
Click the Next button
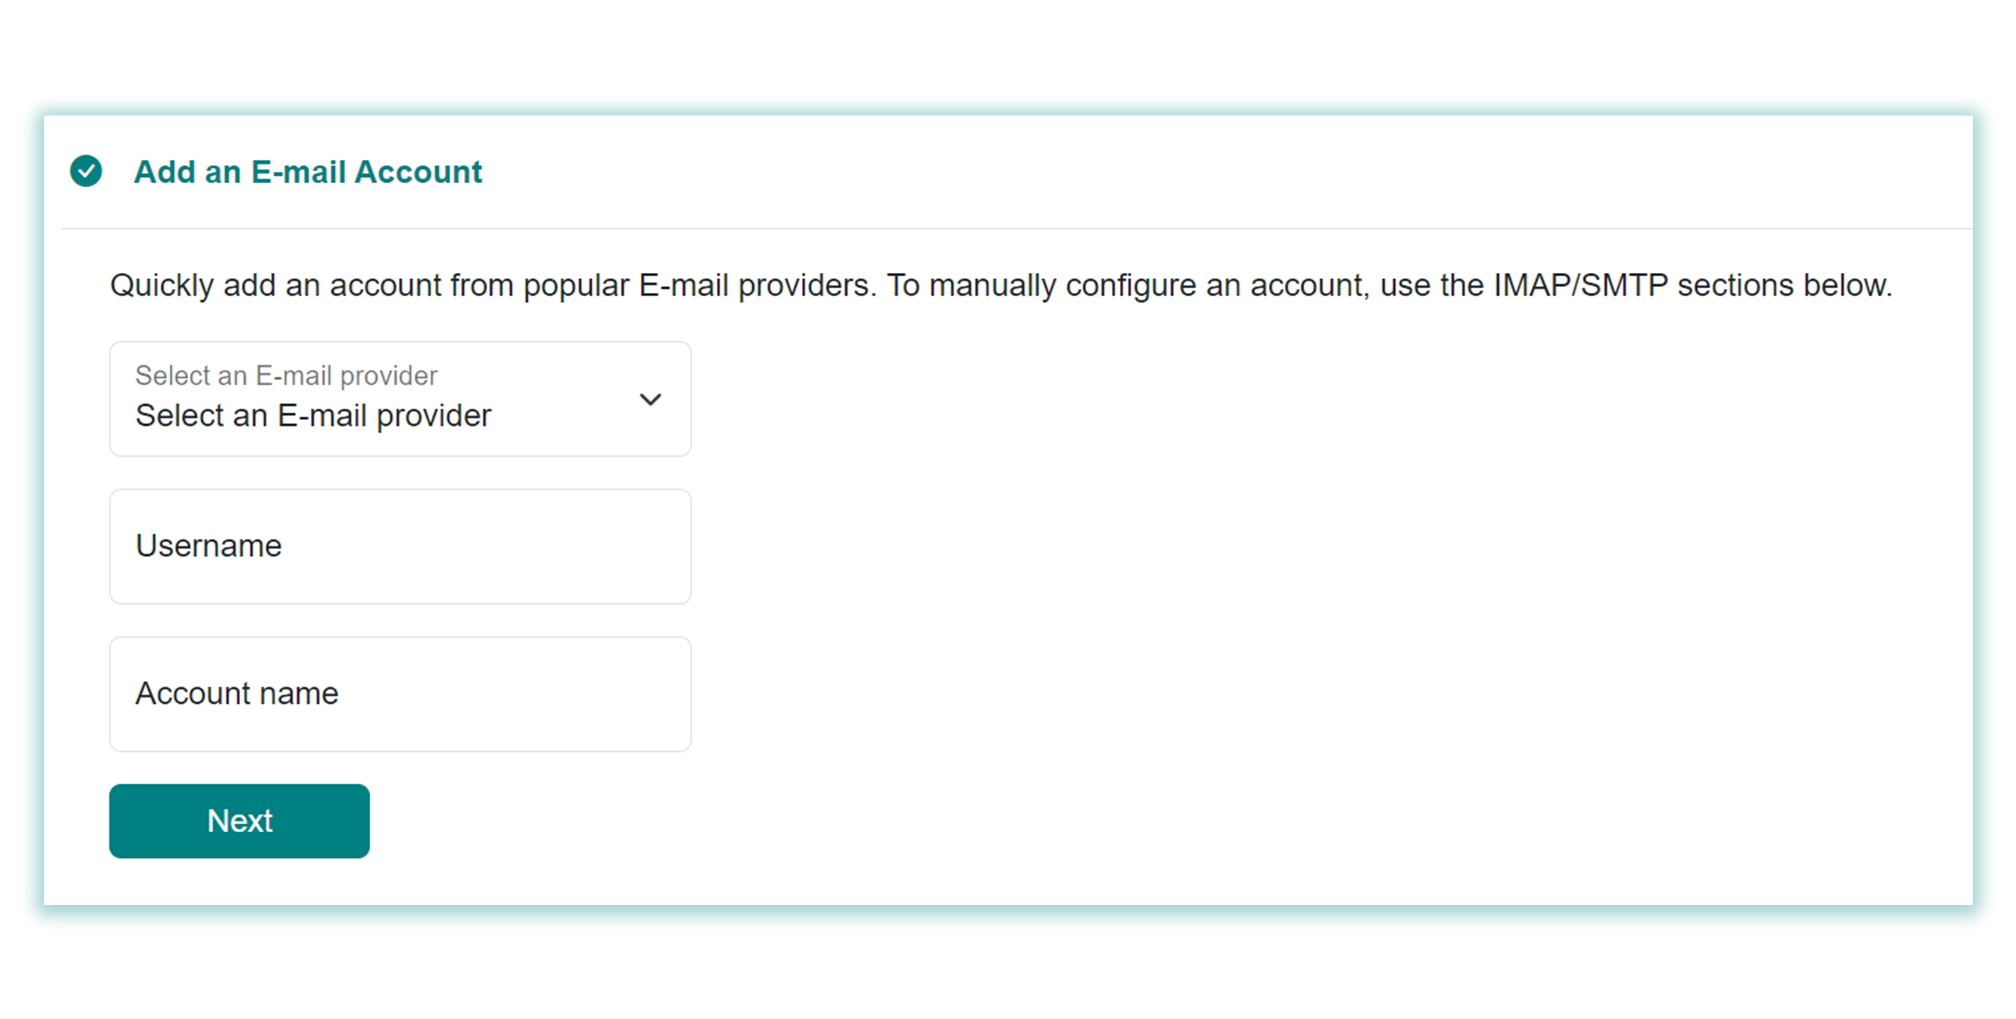(x=239, y=821)
